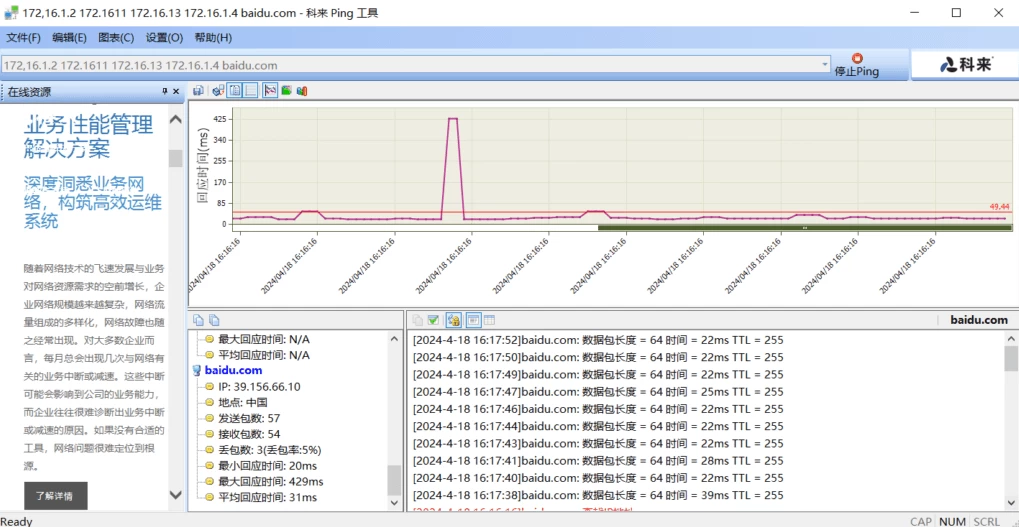Click the 了解详情 button
Image resolution: width=1019 pixels, height=527 pixels.
coord(55,496)
